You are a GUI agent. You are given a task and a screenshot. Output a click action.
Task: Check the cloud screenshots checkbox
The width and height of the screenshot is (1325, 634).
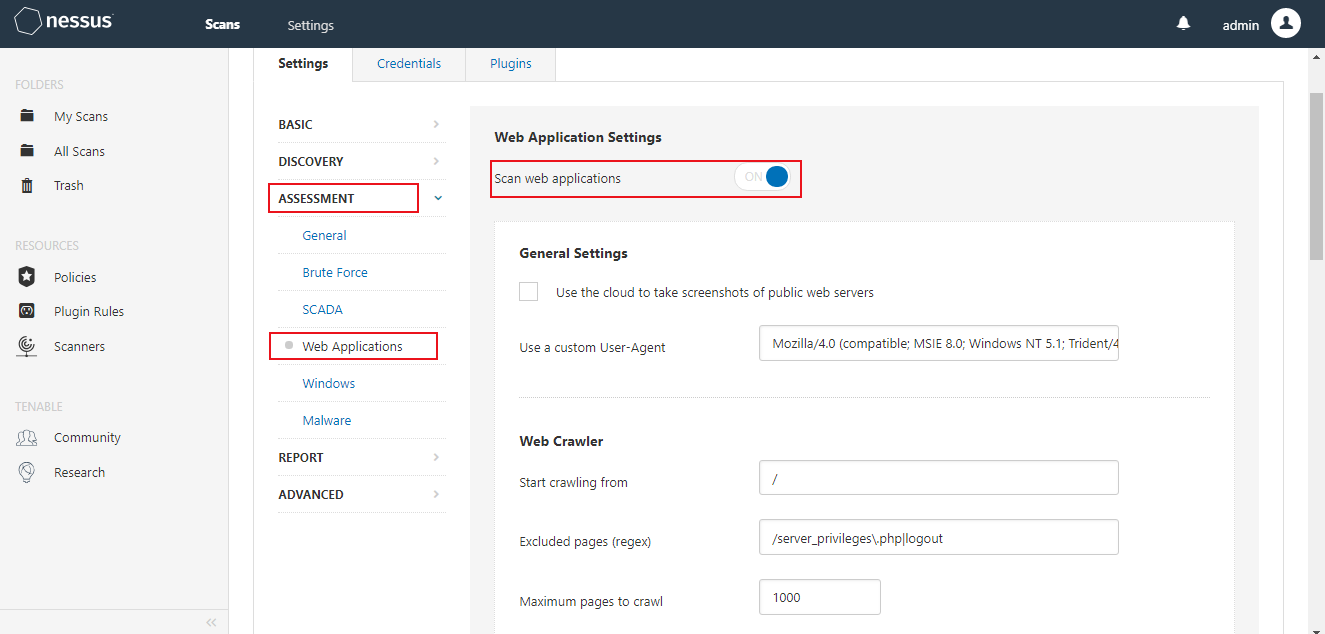tap(529, 292)
